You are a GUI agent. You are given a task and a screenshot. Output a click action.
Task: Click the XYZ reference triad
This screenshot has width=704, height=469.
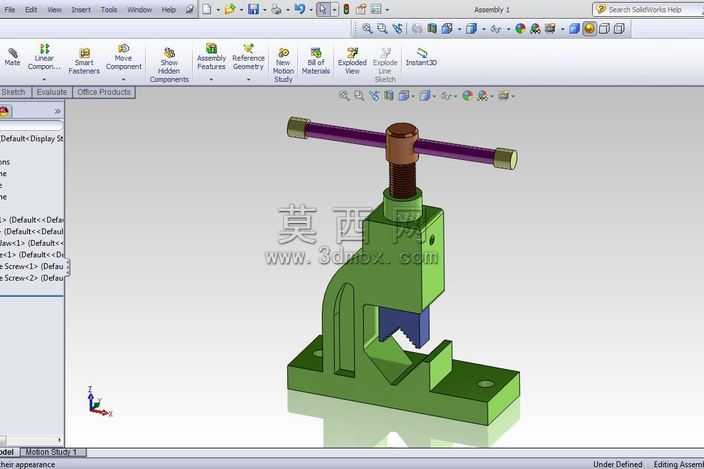pos(98,401)
